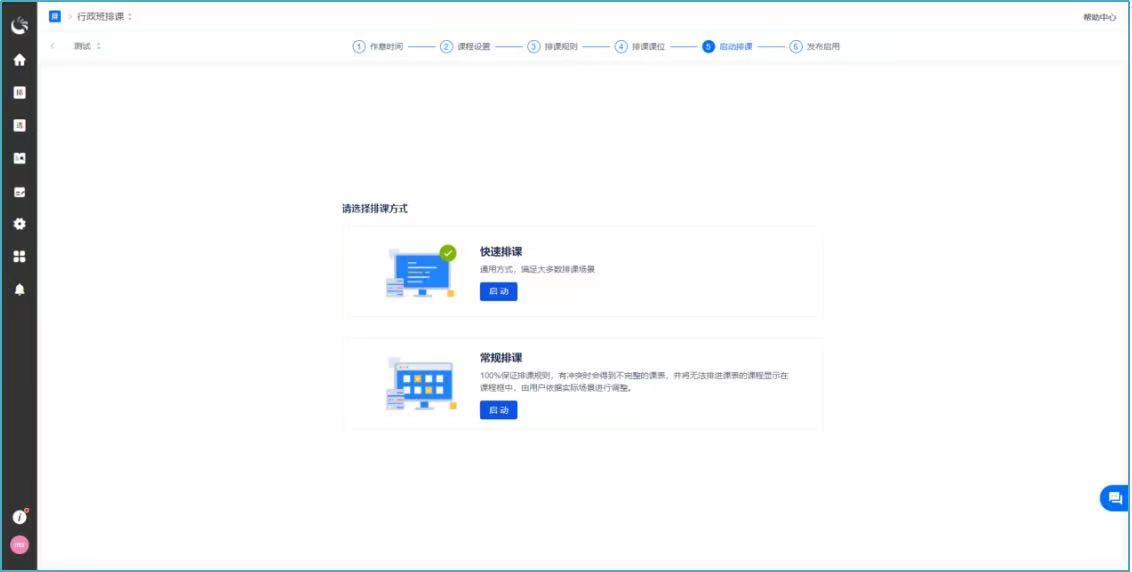Expand the 行政班排课 dropdown in the breadcrumb

pos(105,17)
